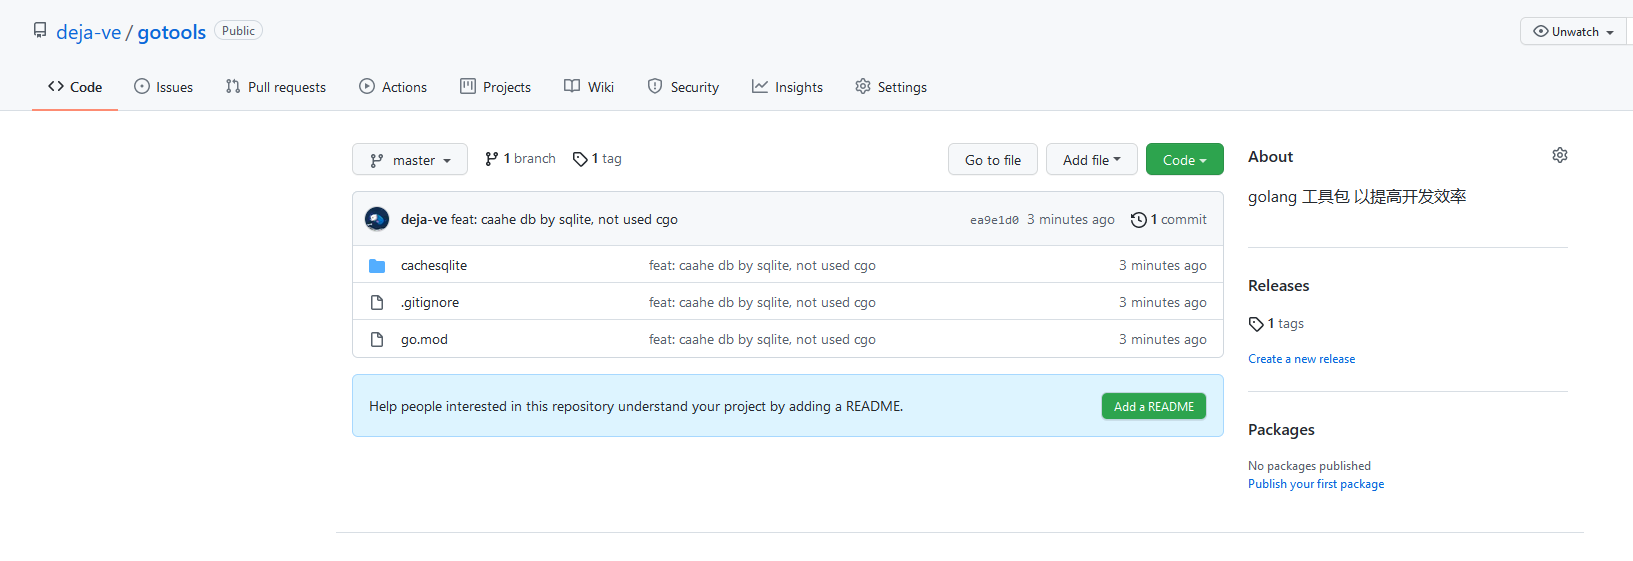
Task: Follow the Create a new release link
Action: pos(1301,359)
